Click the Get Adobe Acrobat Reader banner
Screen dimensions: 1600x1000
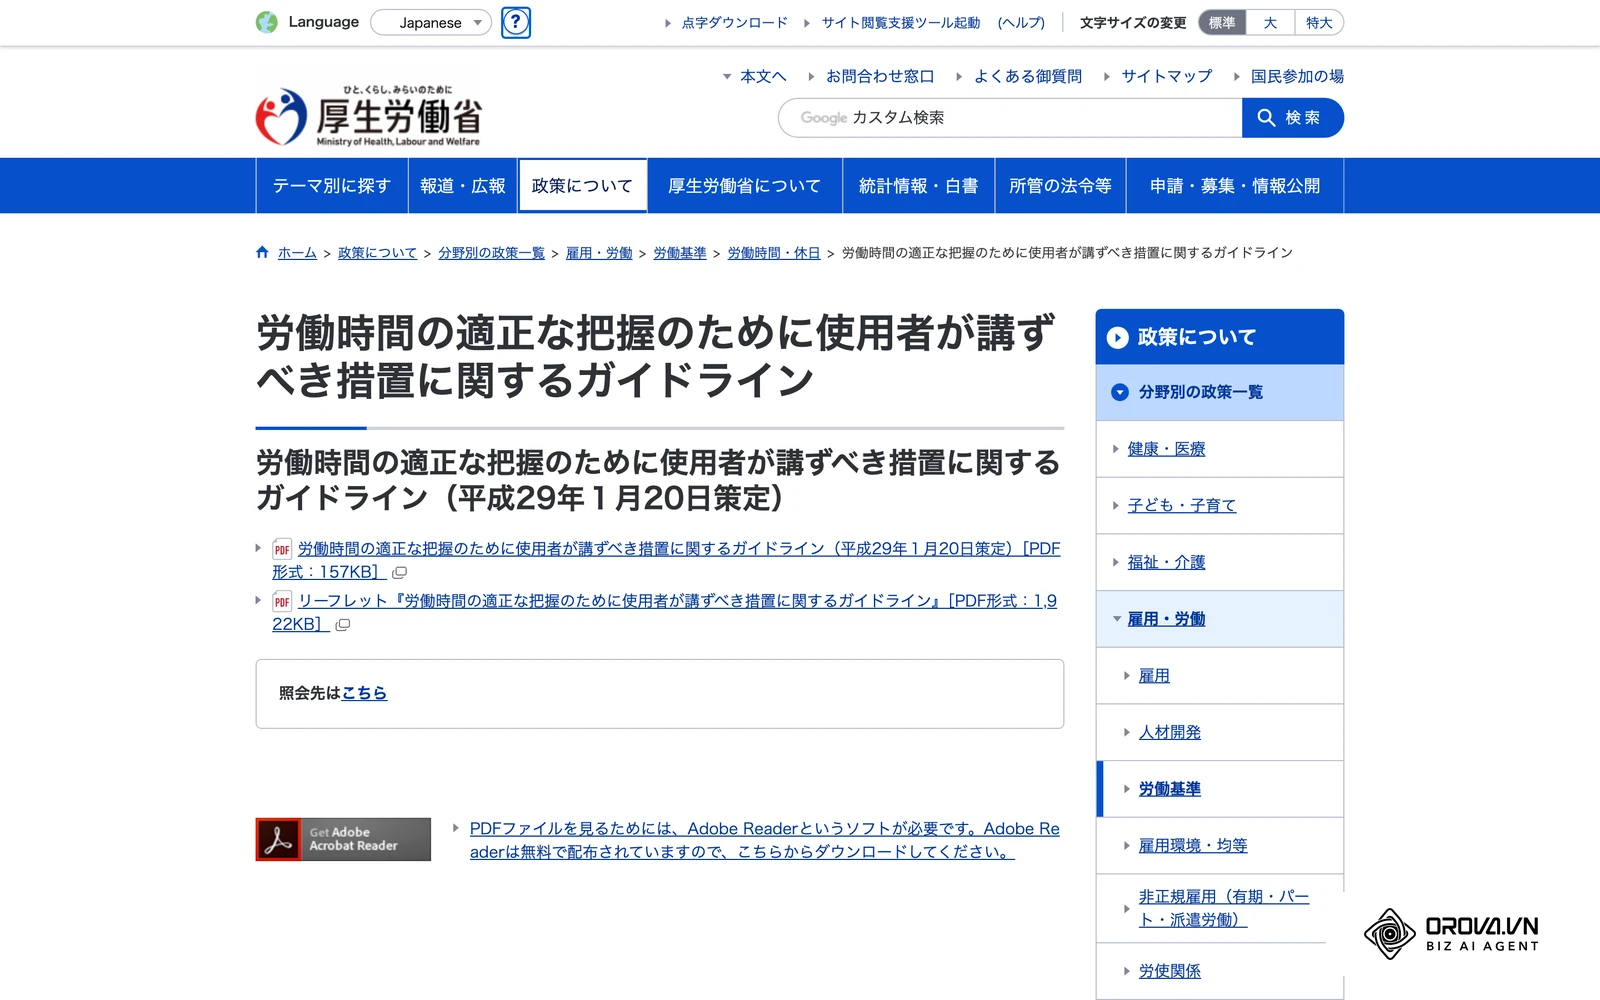point(343,839)
